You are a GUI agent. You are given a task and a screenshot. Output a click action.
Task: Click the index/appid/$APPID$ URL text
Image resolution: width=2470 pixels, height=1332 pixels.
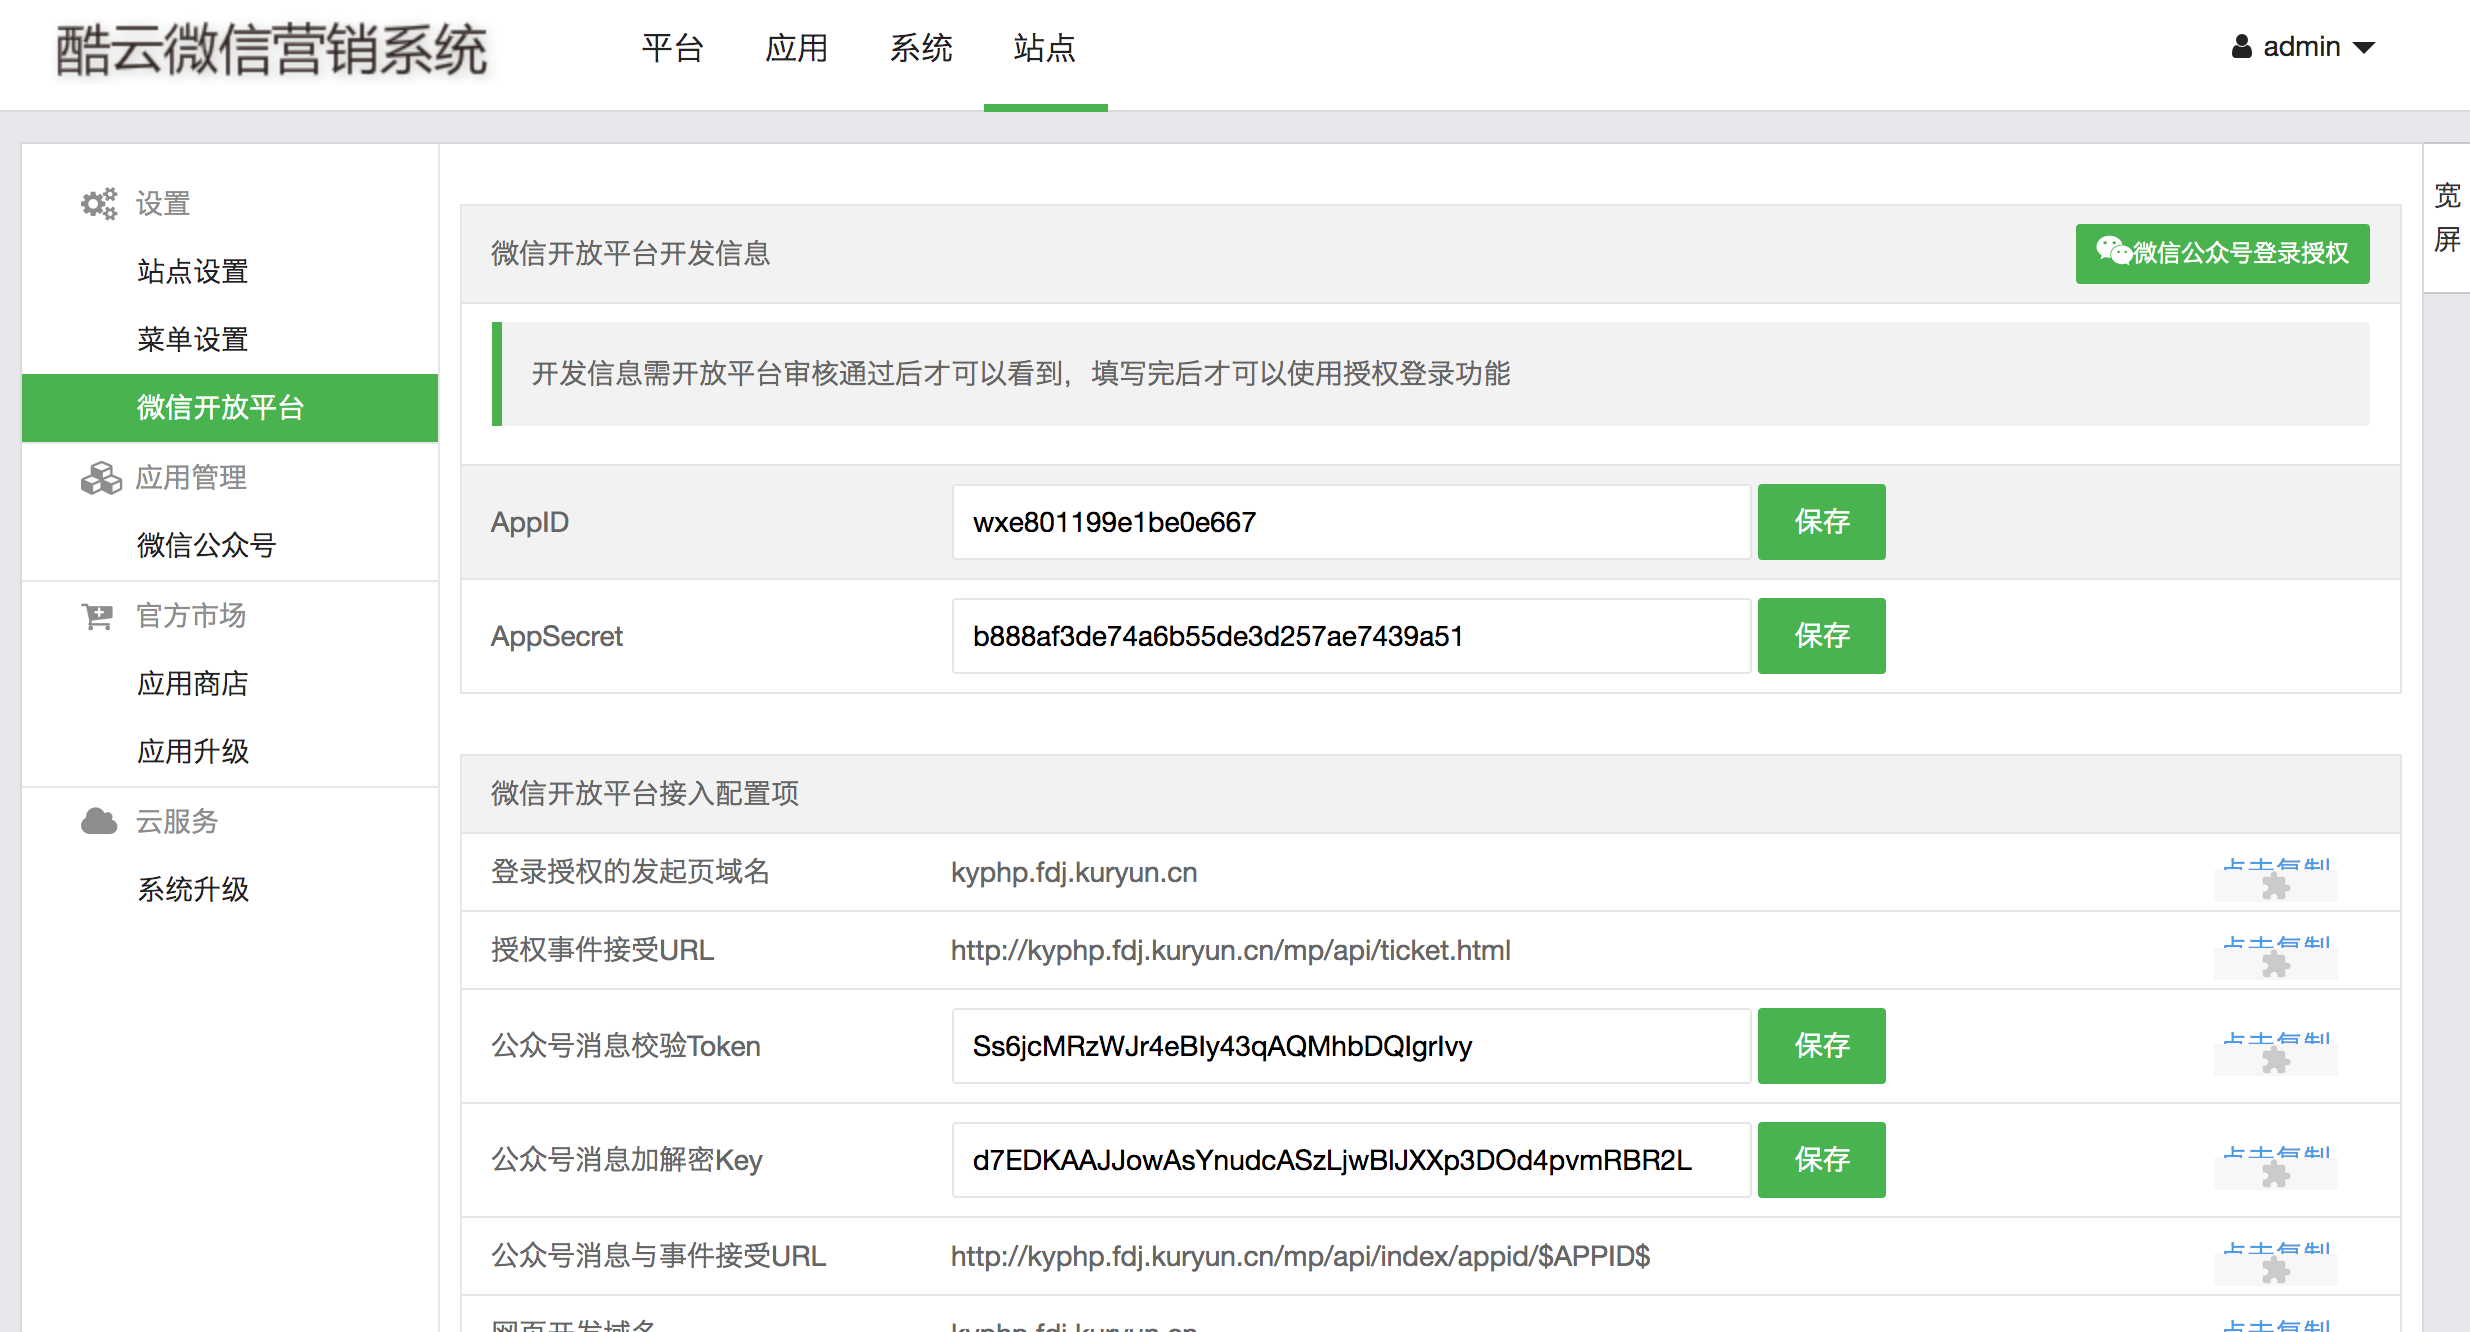tap(1300, 1256)
